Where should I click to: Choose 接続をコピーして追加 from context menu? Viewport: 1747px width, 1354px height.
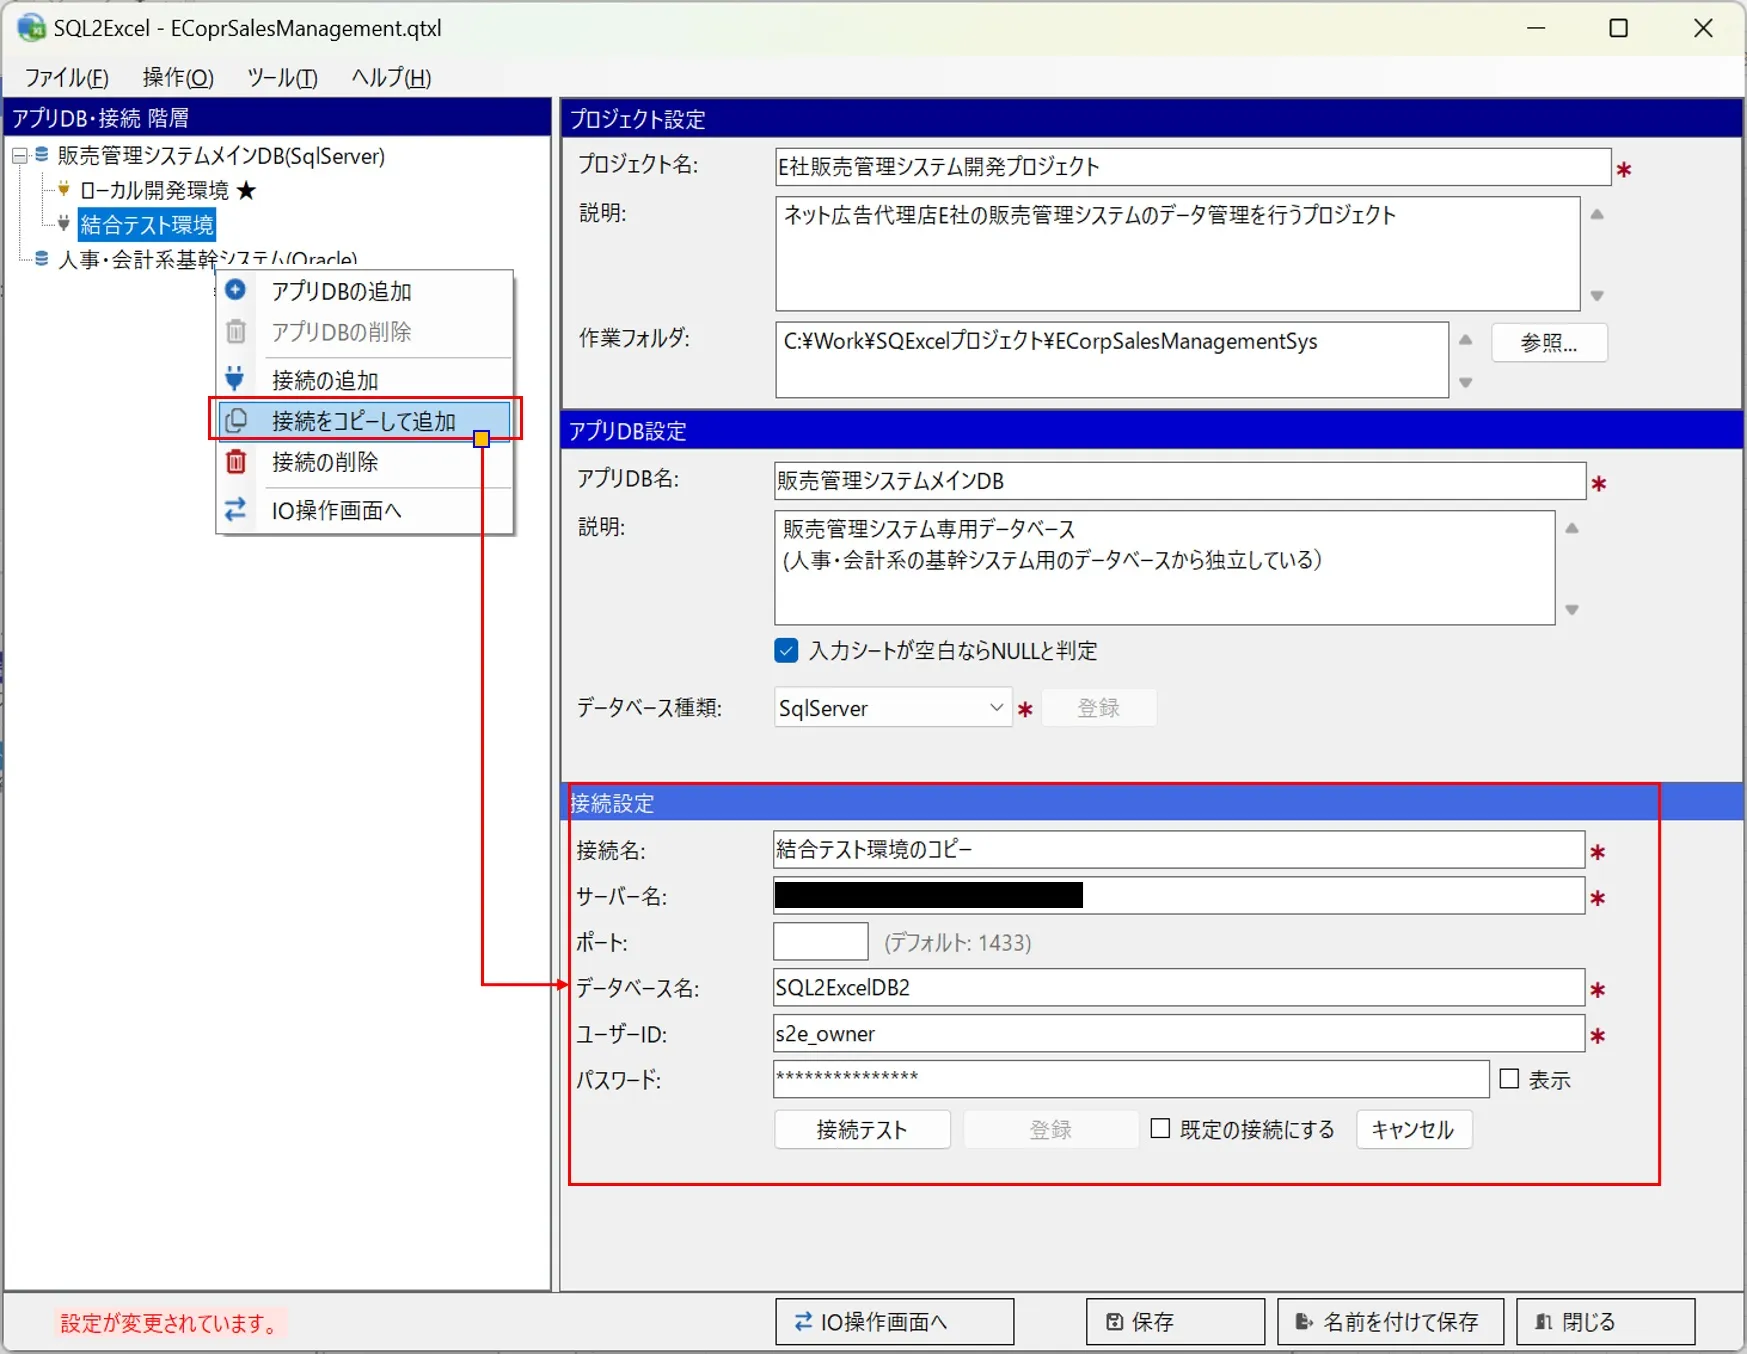tap(364, 421)
